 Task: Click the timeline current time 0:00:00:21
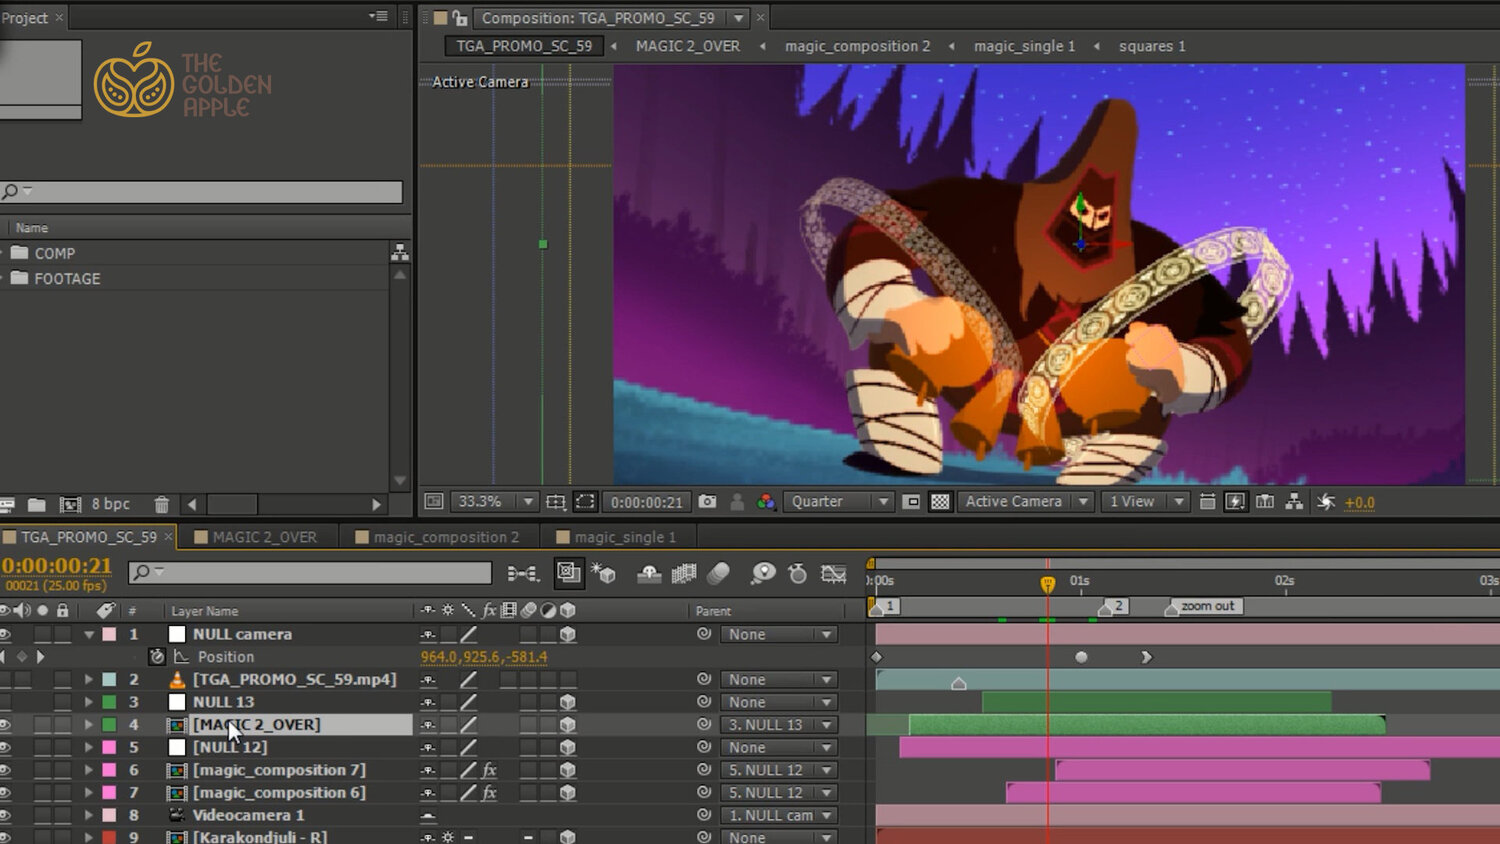[x=56, y=566]
